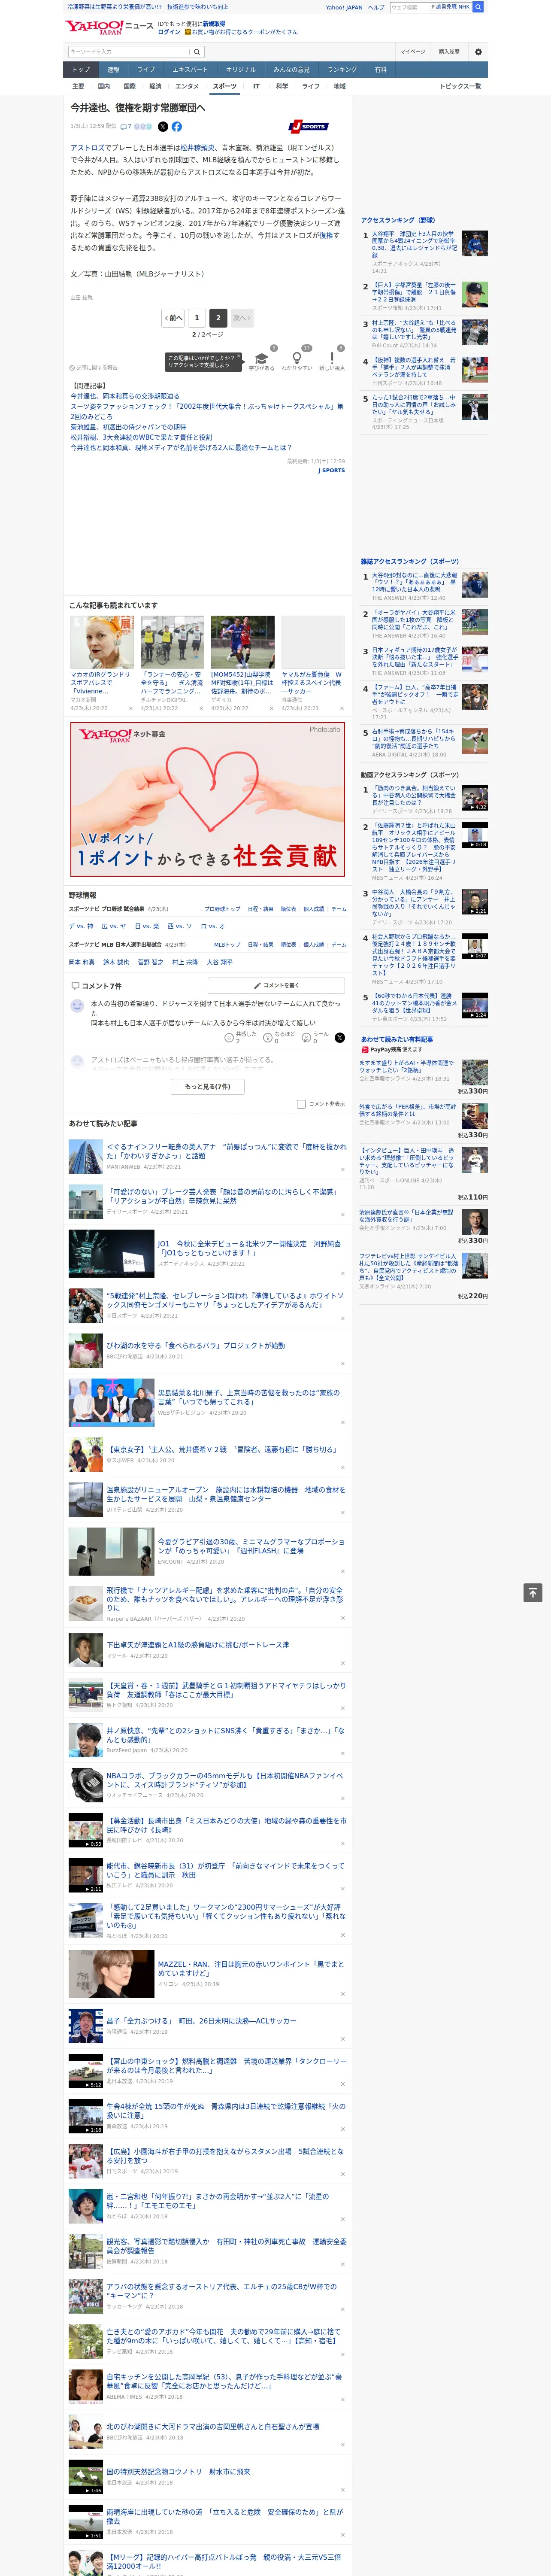Image resolution: width=551 pixels, height=2576 pixels.
Task: Share the article on Facebook
Action: click(x=177, y=127)
